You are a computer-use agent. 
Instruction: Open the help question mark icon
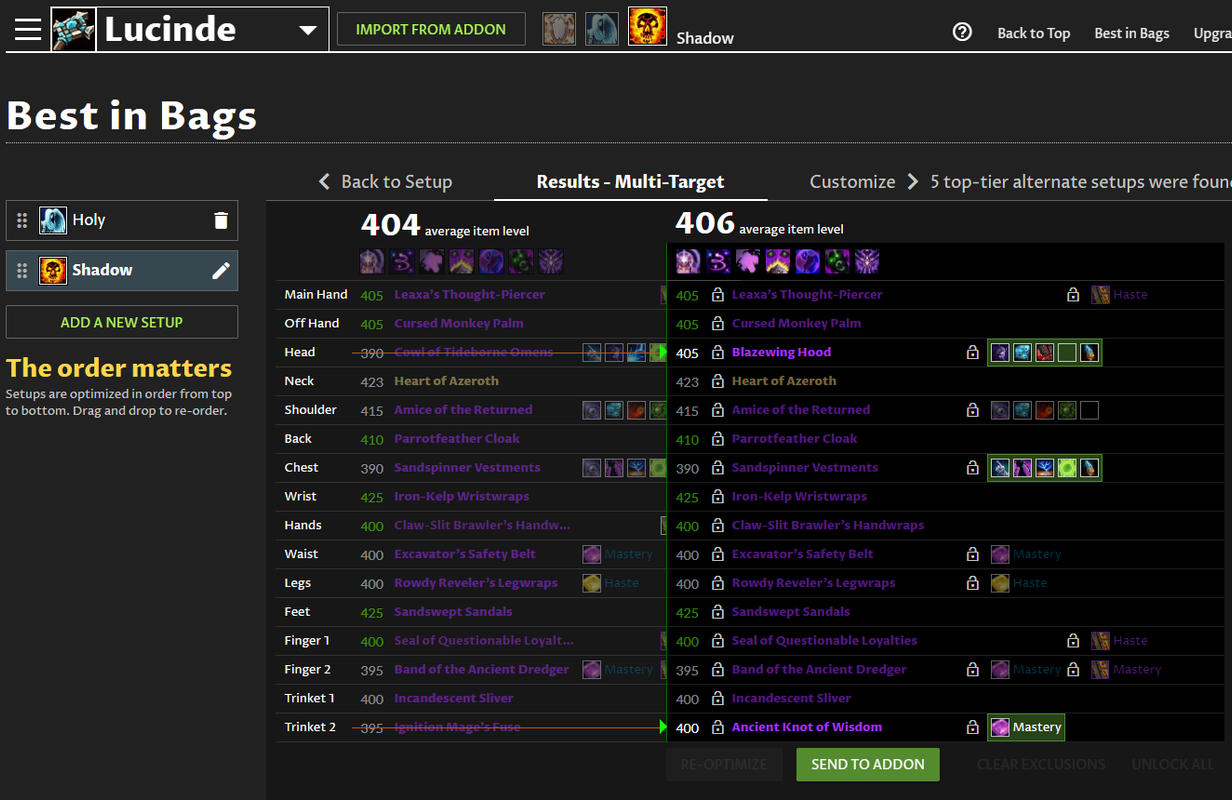click(962, 32)
